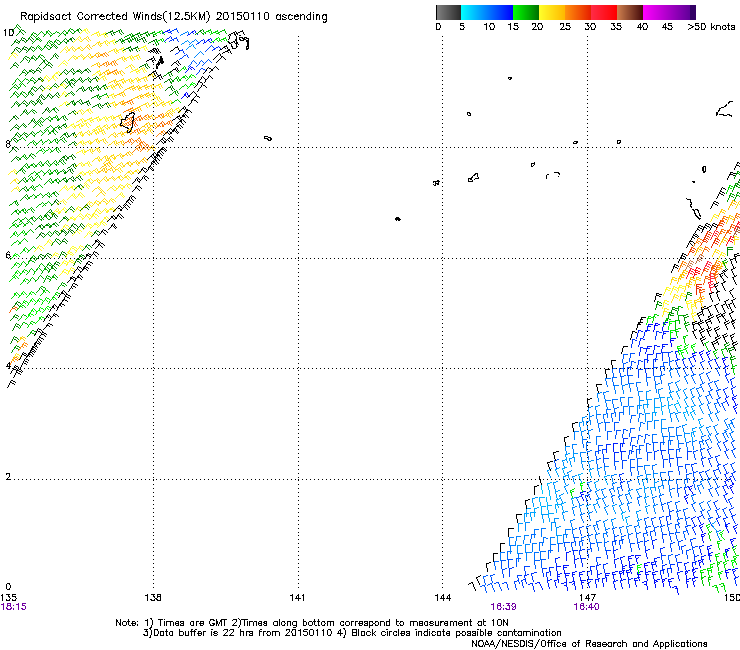Click the '8' latitude axis label
The width and height of the screenshot is (740, 650).
point(8,144)
